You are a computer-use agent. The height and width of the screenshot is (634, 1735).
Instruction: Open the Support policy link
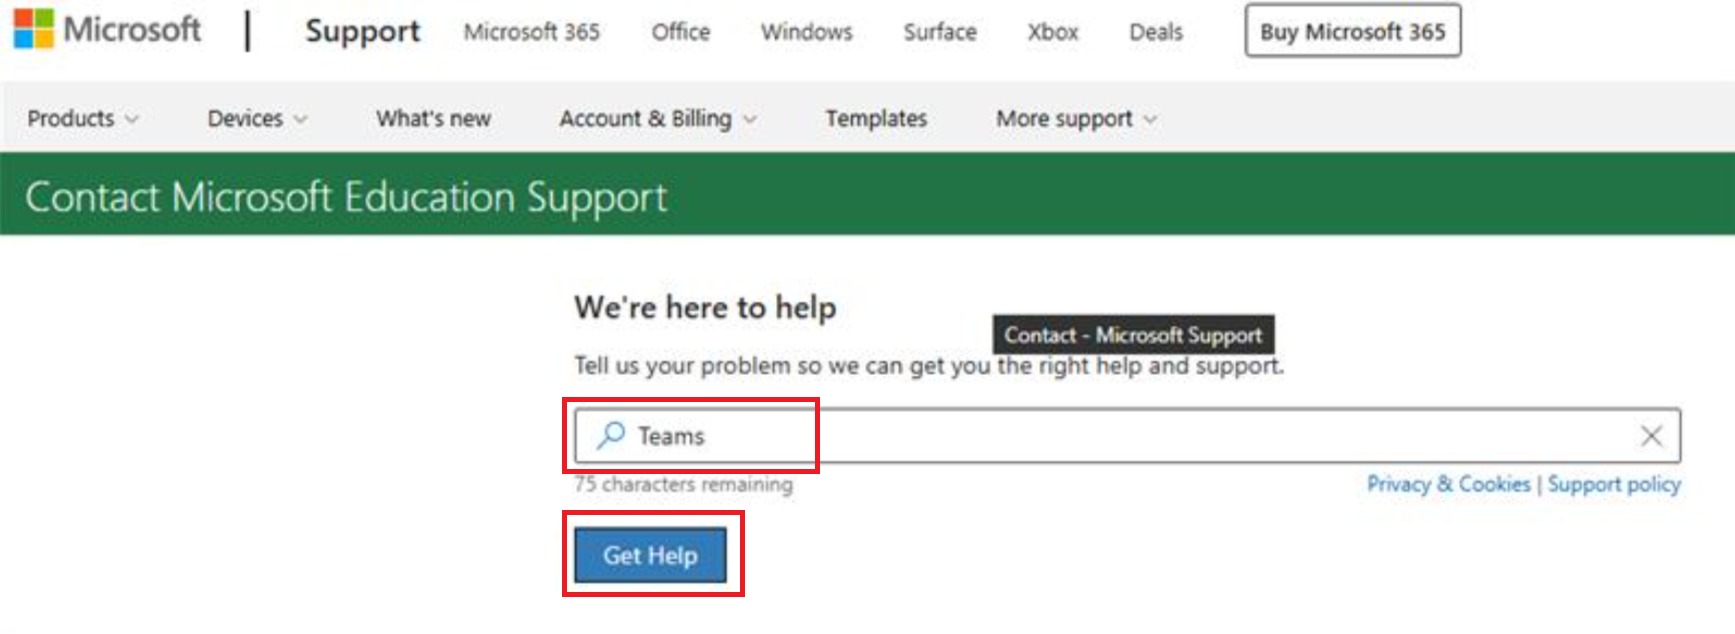pyautogui.click(x=1614, y=484)
